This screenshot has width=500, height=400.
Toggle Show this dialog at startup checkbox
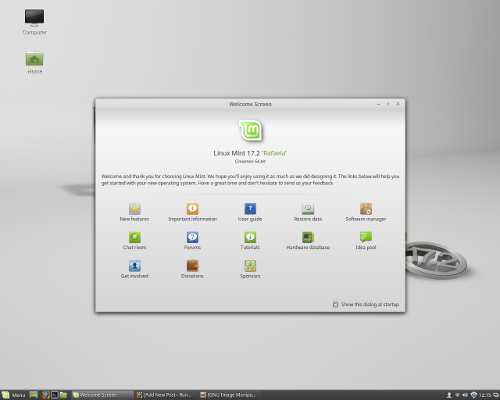335,304
